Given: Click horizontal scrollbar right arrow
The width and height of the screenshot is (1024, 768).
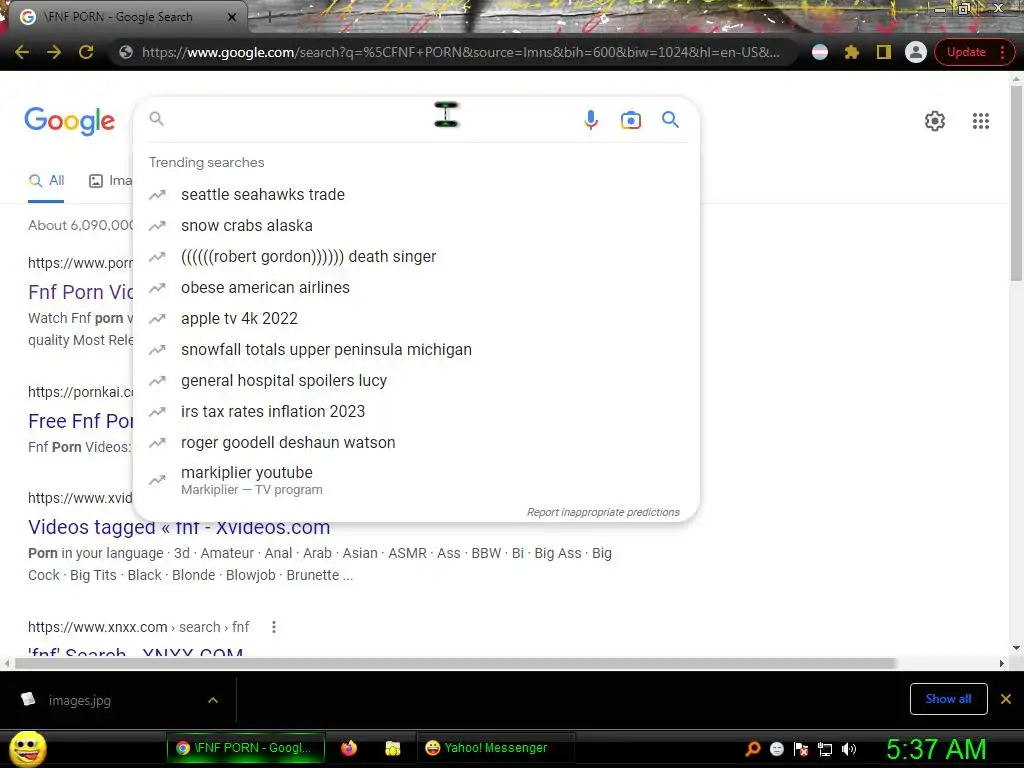Looking at the screenshot, I should pyautogui.click(x=1002, y=664).
